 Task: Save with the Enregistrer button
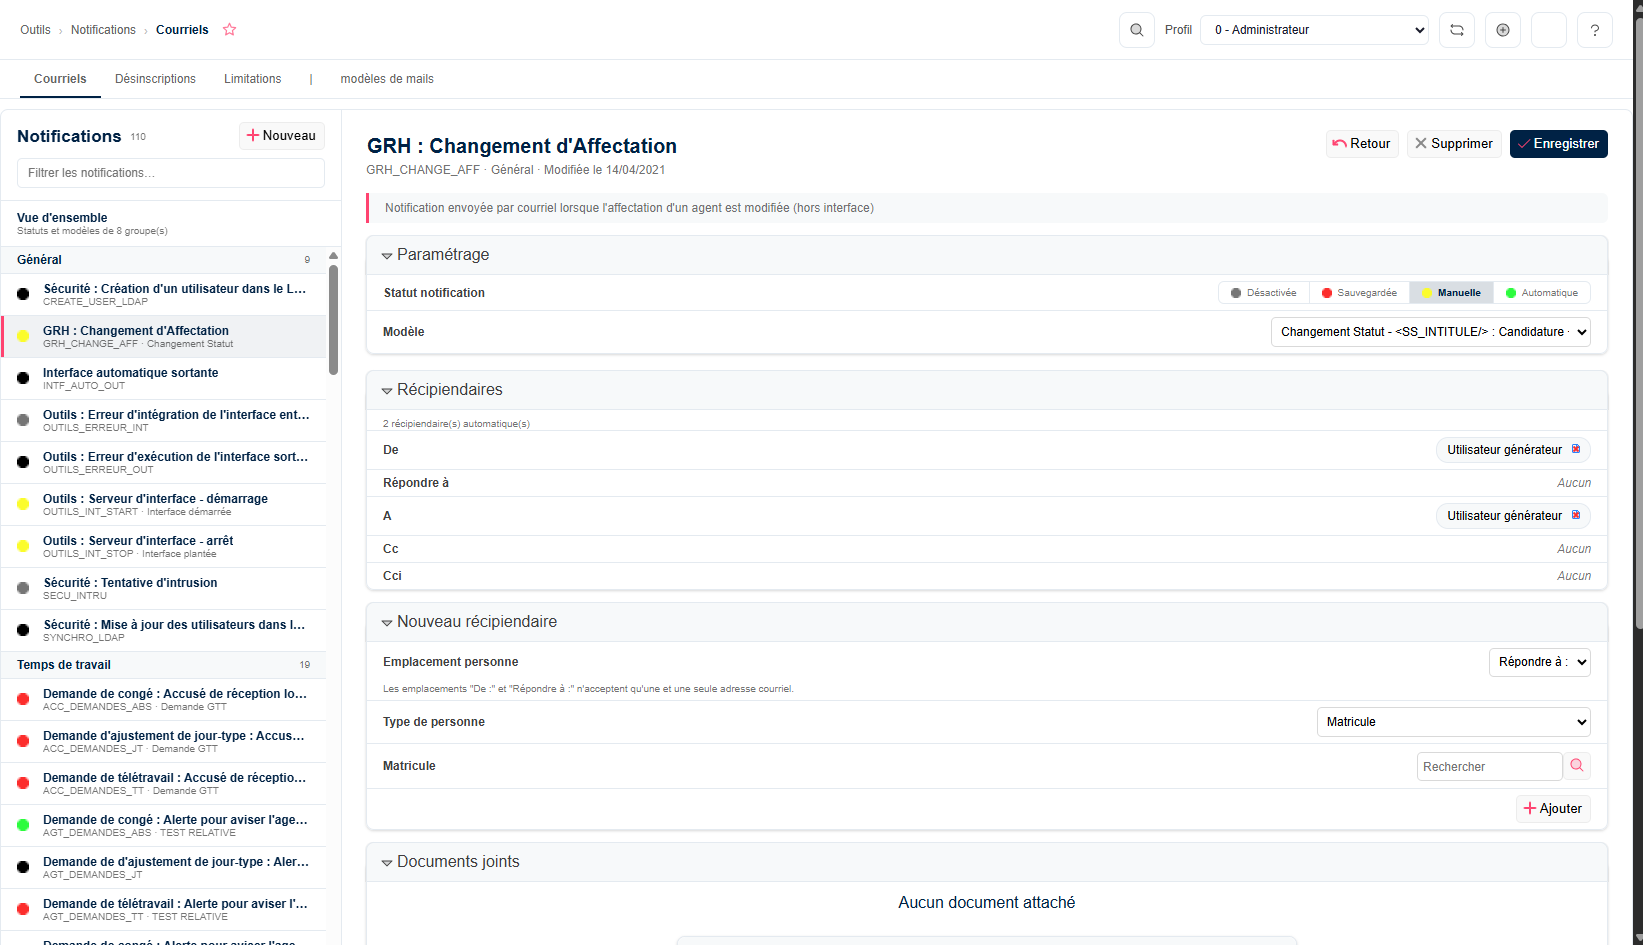1559,144
